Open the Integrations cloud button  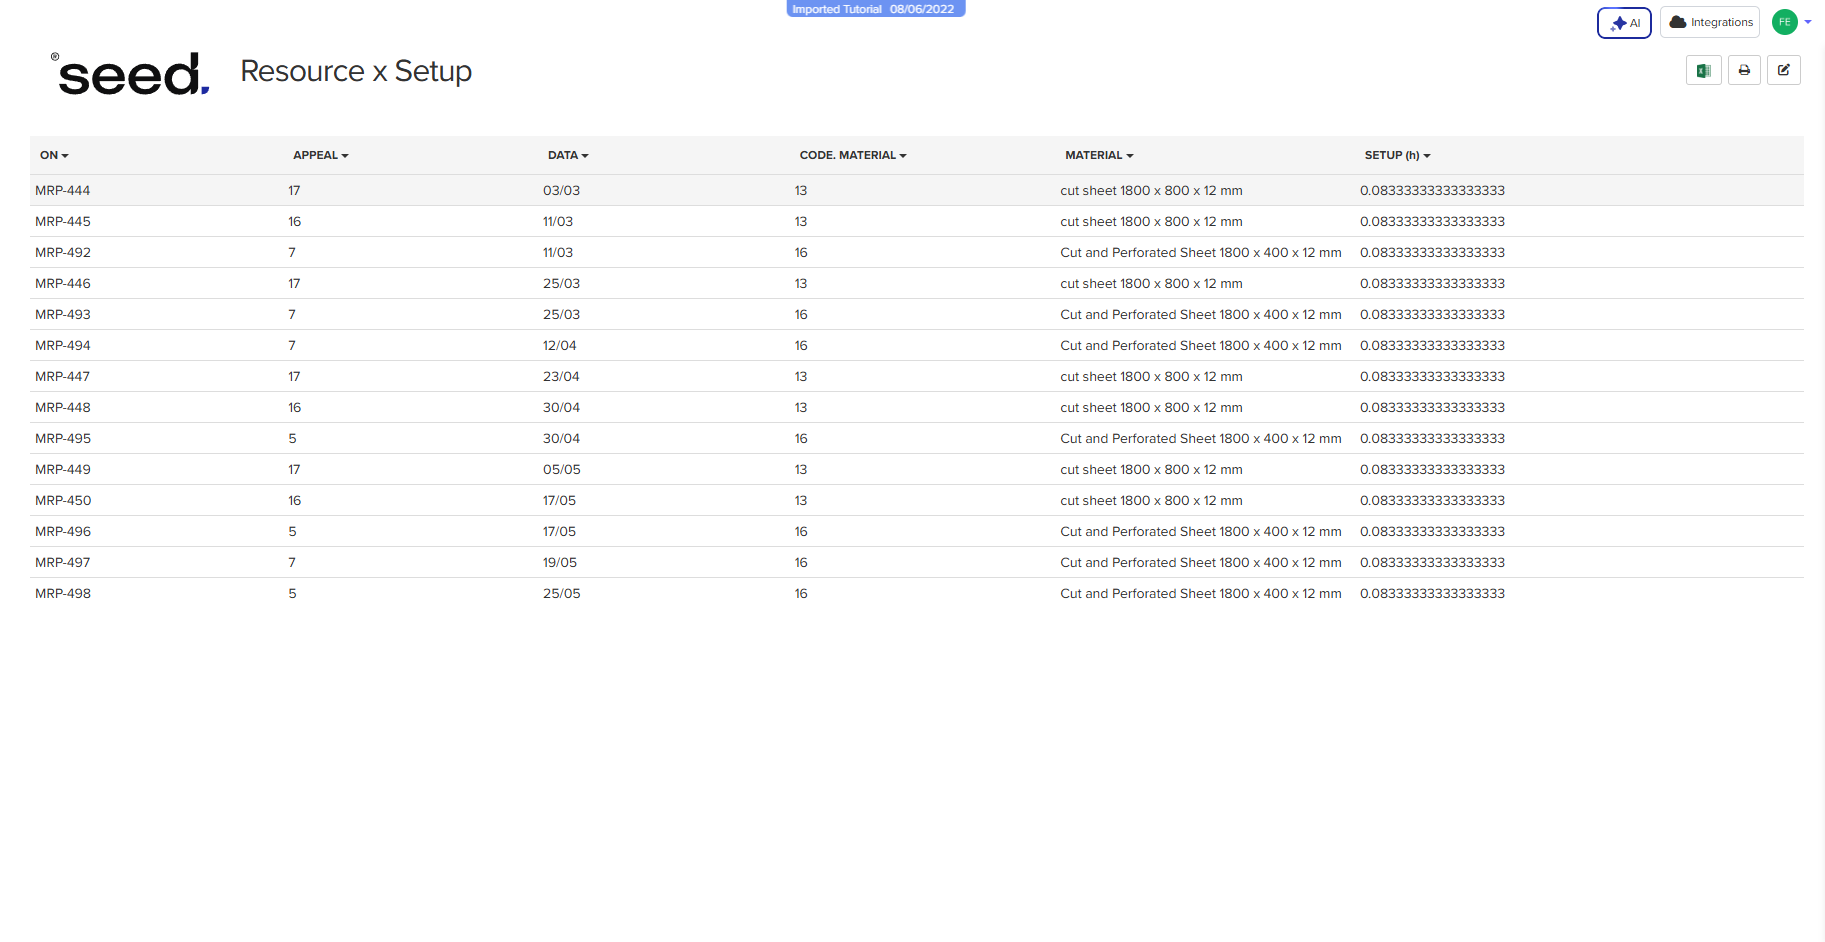[1710, 22]
